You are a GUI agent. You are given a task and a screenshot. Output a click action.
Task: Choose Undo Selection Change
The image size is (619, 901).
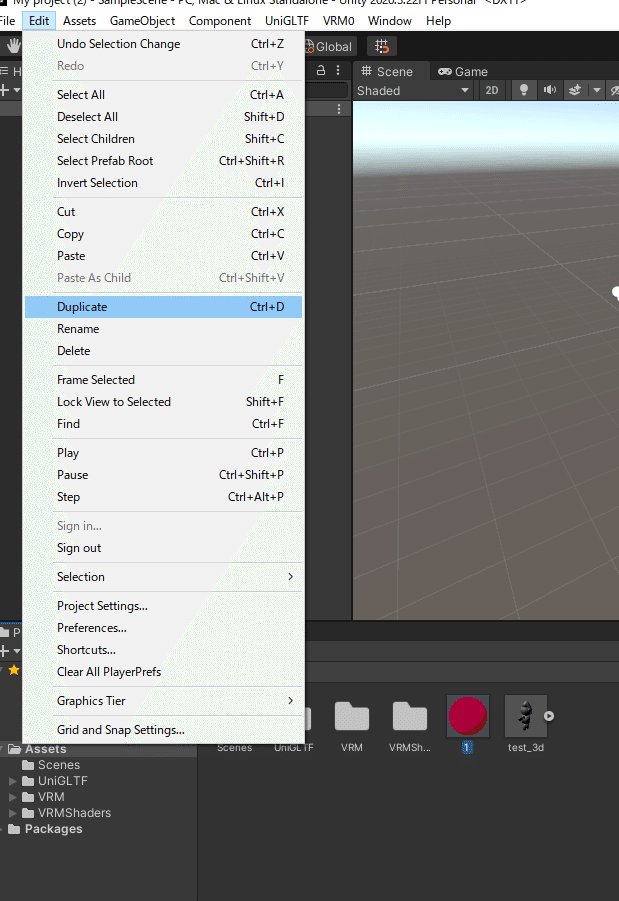point(163,44)
